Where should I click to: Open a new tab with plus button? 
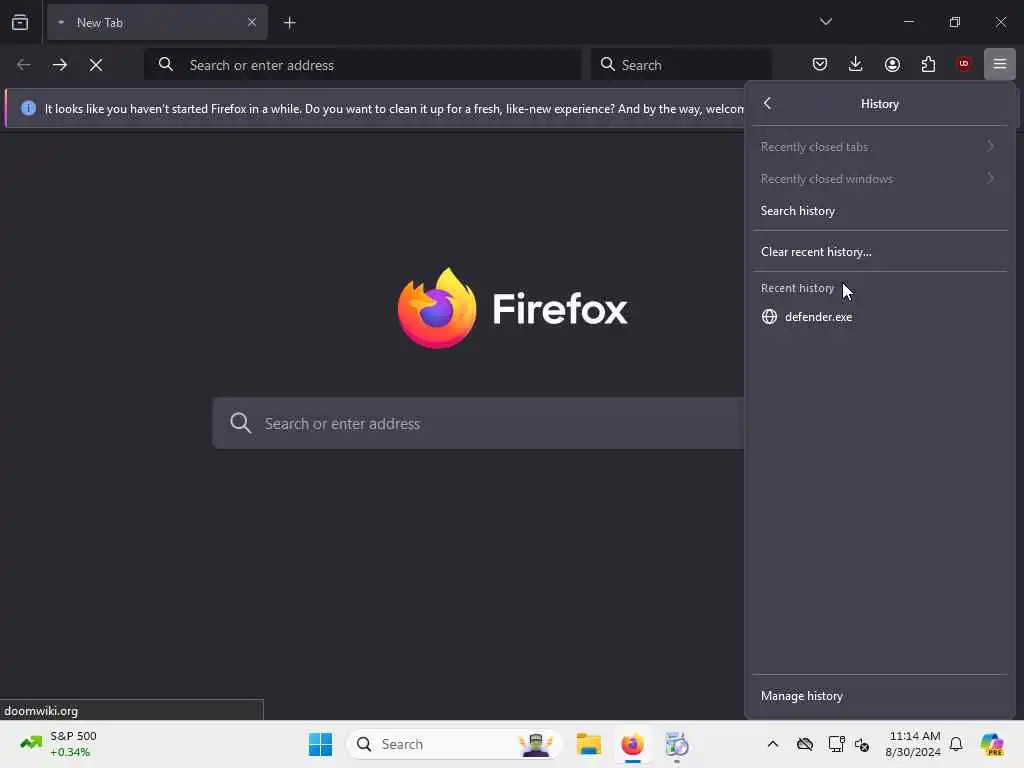pyautogui.click(x=289, y=23)
